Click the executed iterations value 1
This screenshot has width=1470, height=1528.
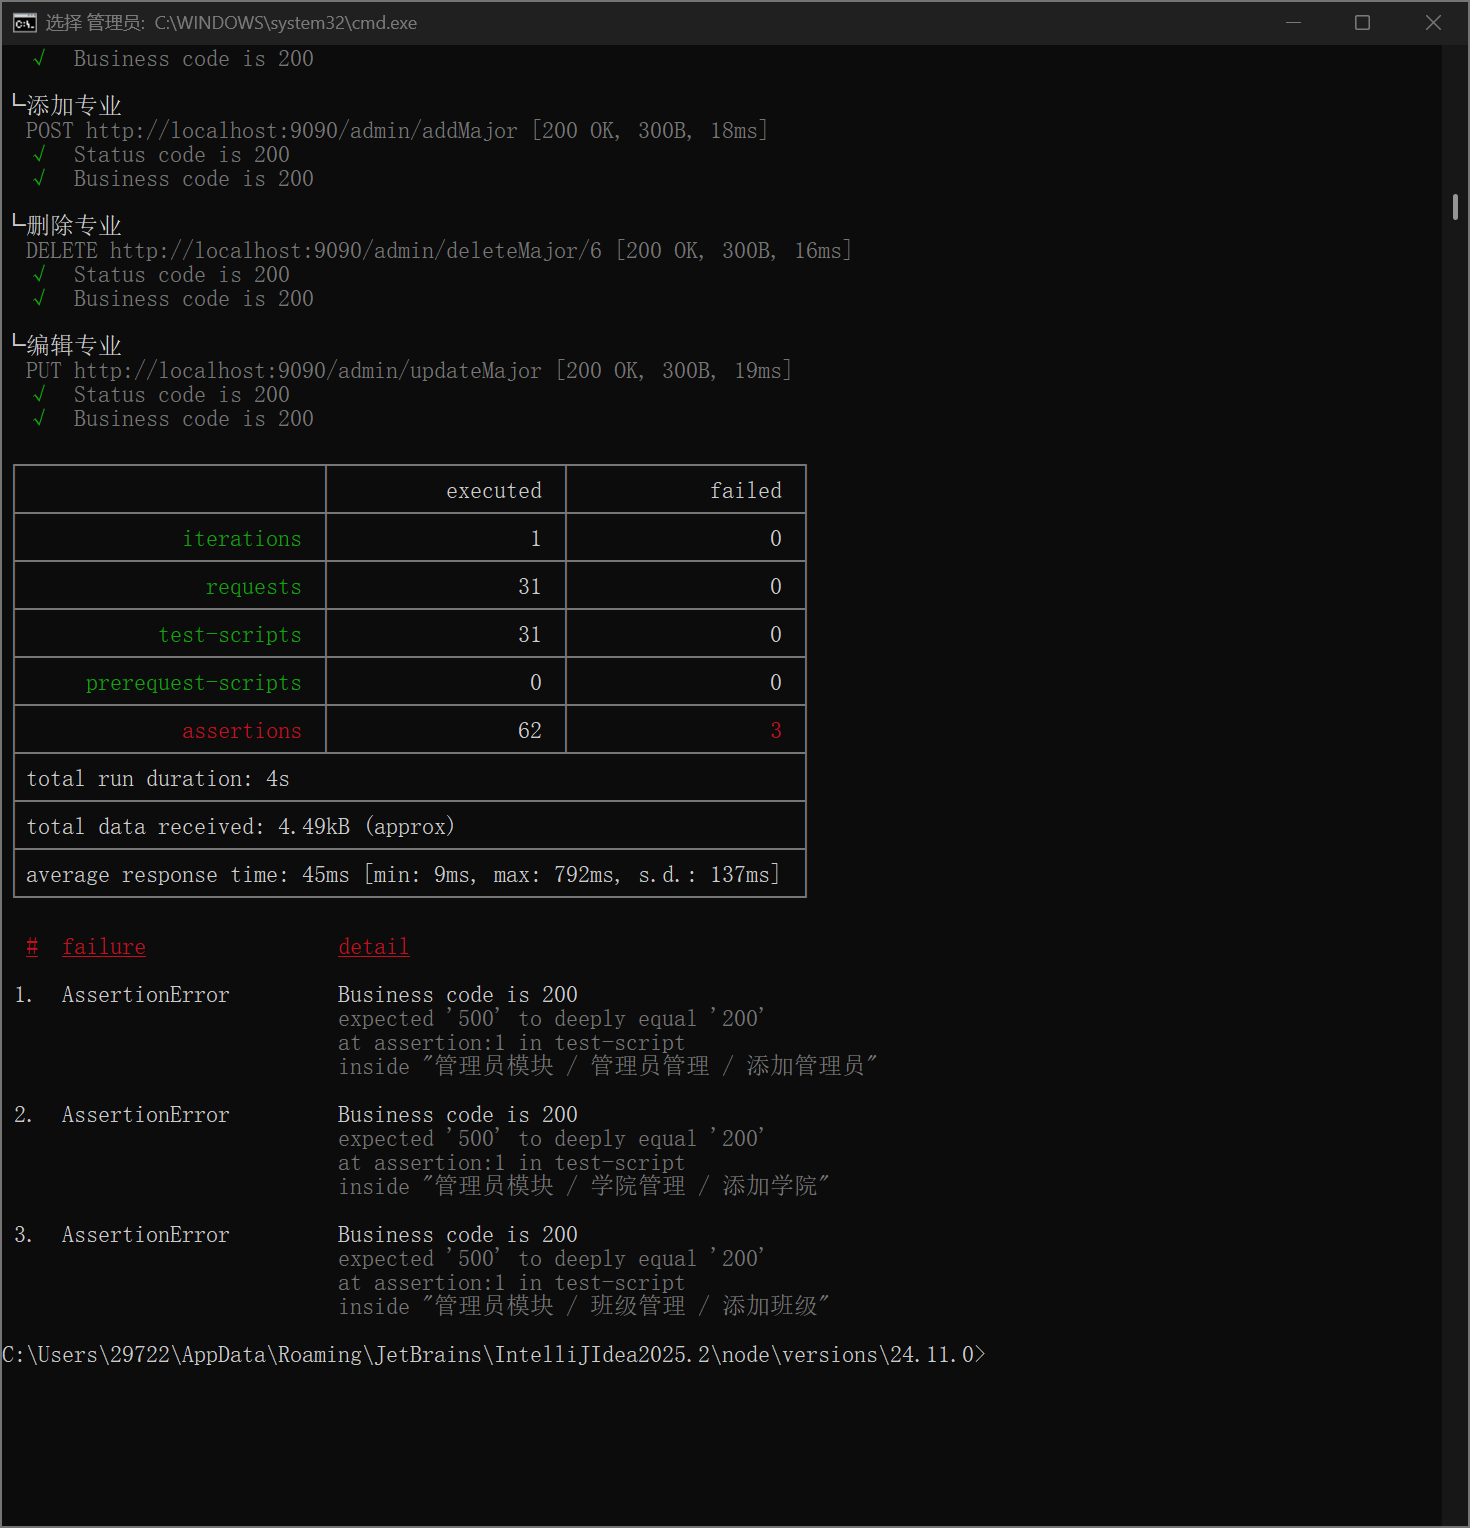pos(536,539)
